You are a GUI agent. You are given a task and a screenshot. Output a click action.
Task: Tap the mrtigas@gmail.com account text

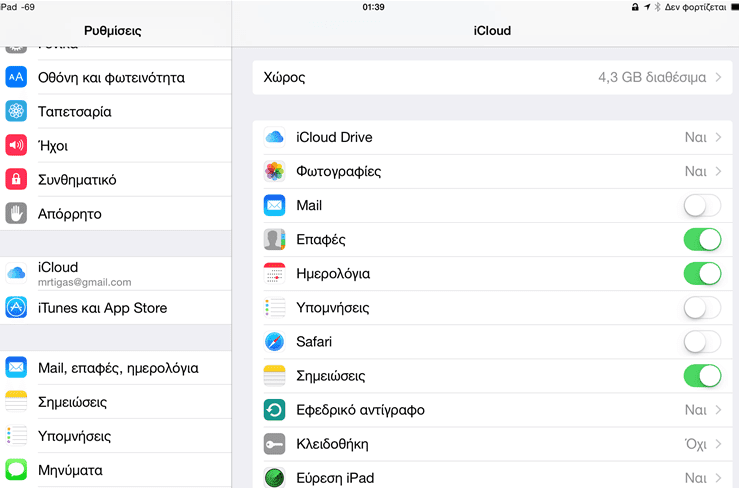[x=84, y=282]
